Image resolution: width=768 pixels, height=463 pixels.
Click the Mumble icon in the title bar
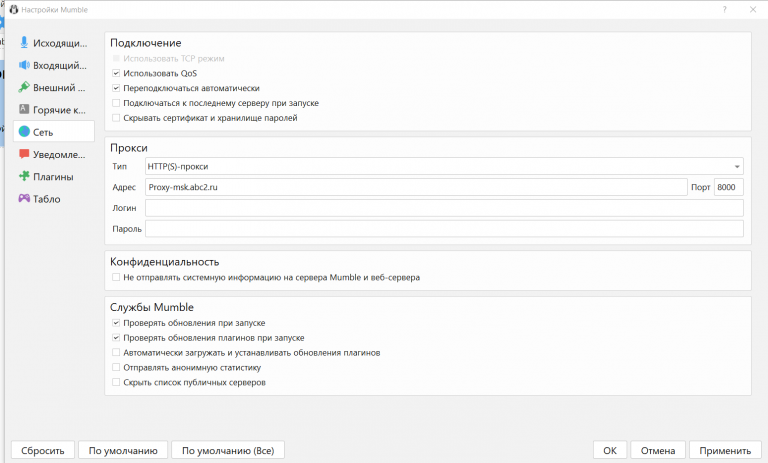(x=14, y=9)
